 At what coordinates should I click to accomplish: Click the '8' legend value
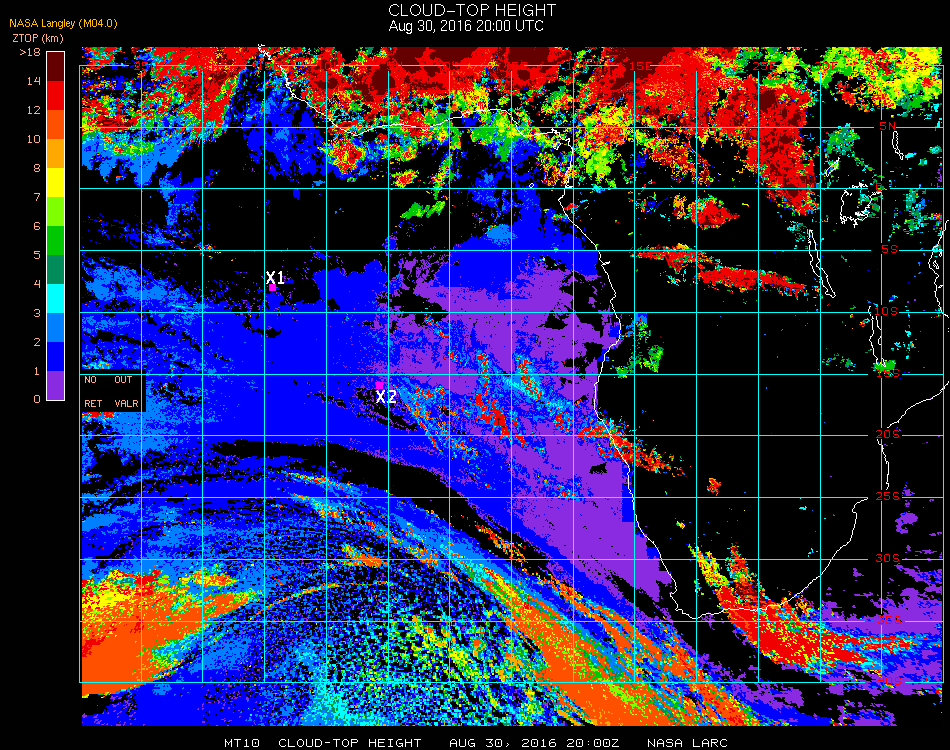(37, 168)
